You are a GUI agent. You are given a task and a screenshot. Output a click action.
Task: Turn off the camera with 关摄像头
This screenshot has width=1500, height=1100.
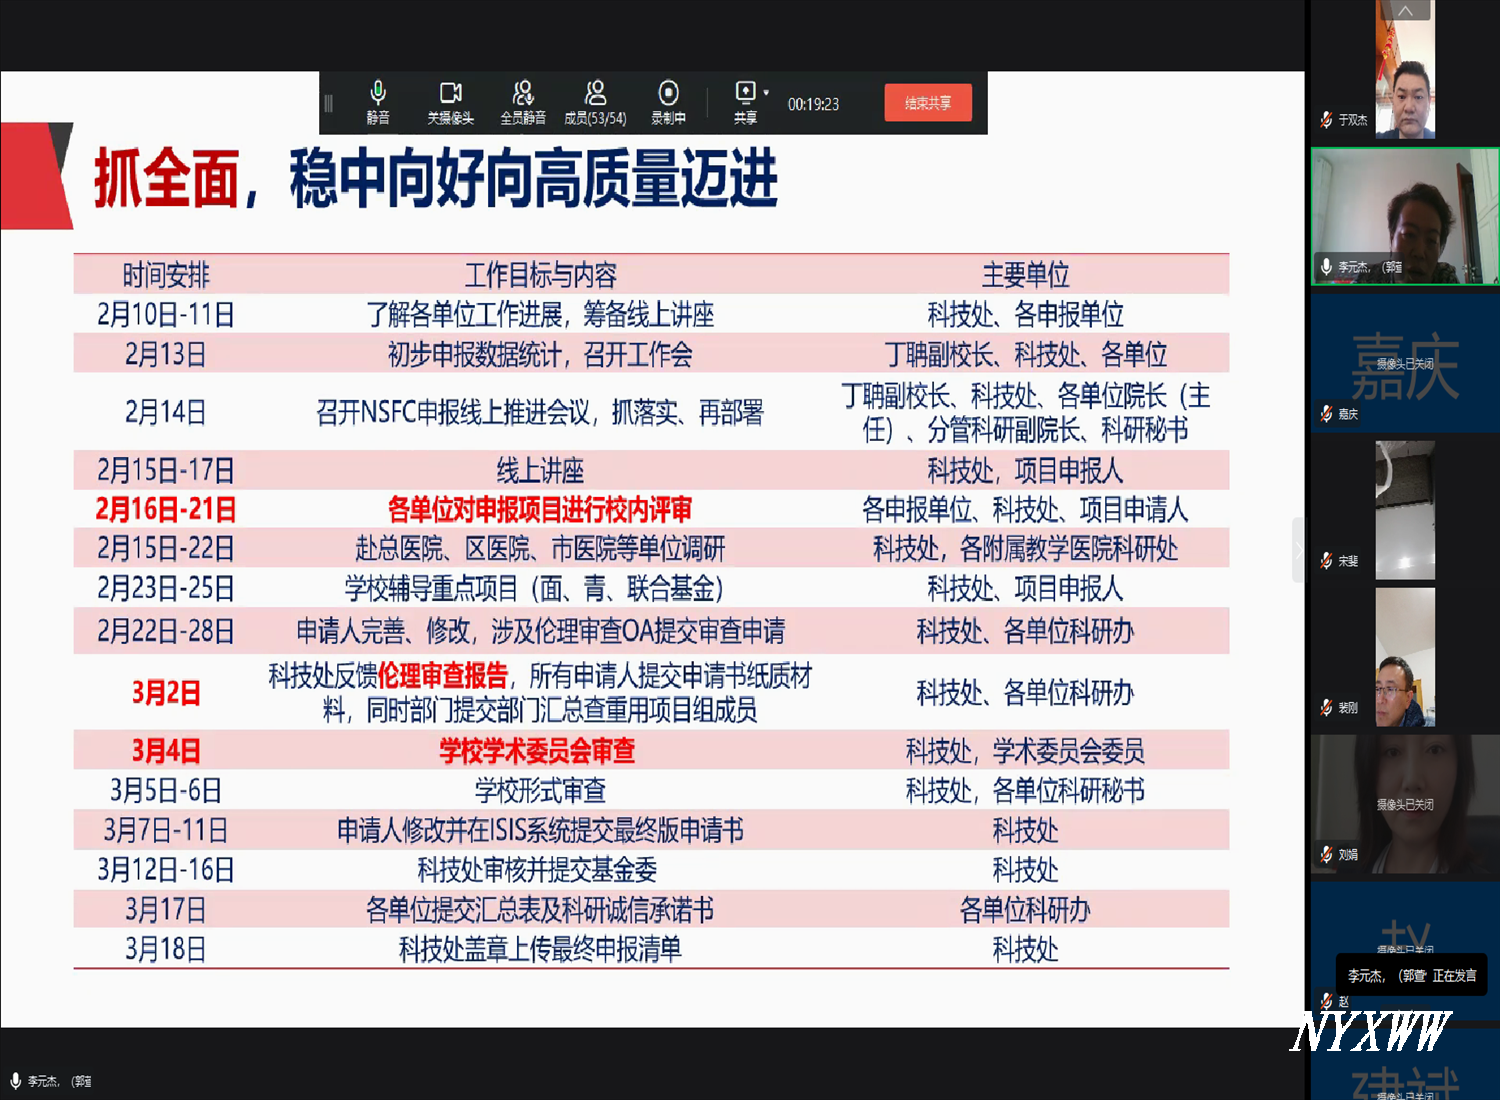pyautogui.click(x=450, y=102)
